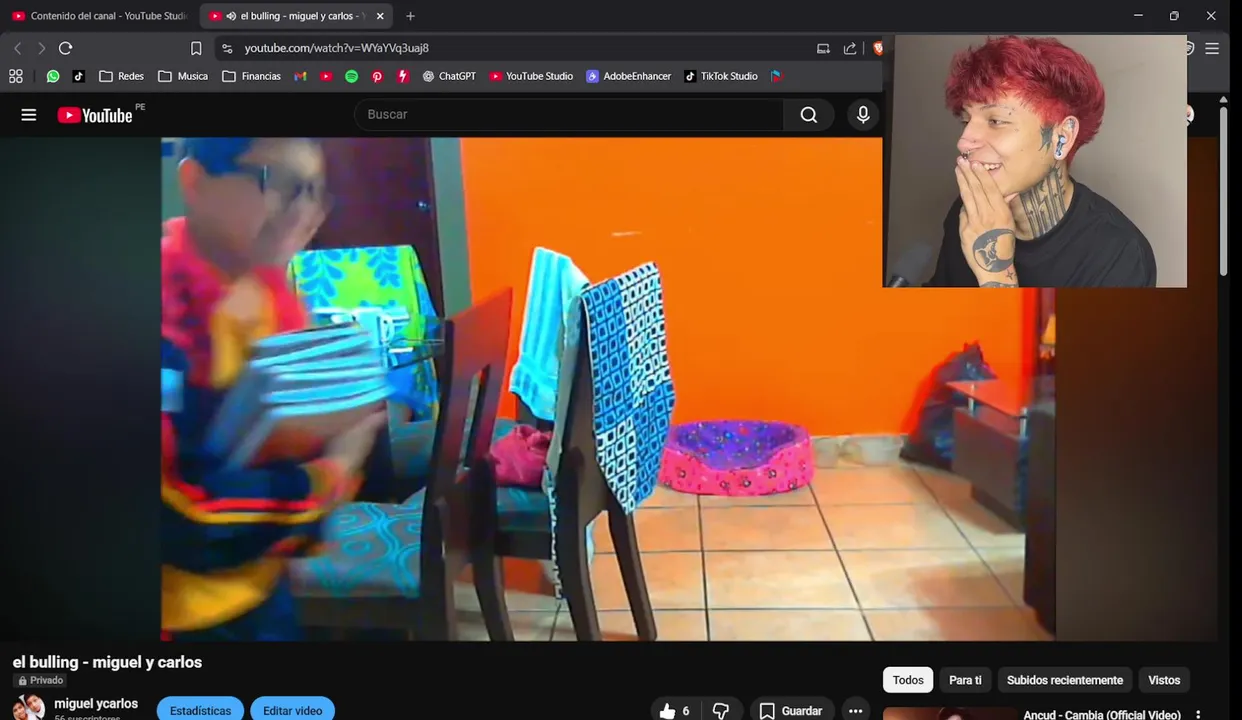The image size is (1242, 720).
Task: Open the Spotify bookmark icon
Action: point(352,76)
